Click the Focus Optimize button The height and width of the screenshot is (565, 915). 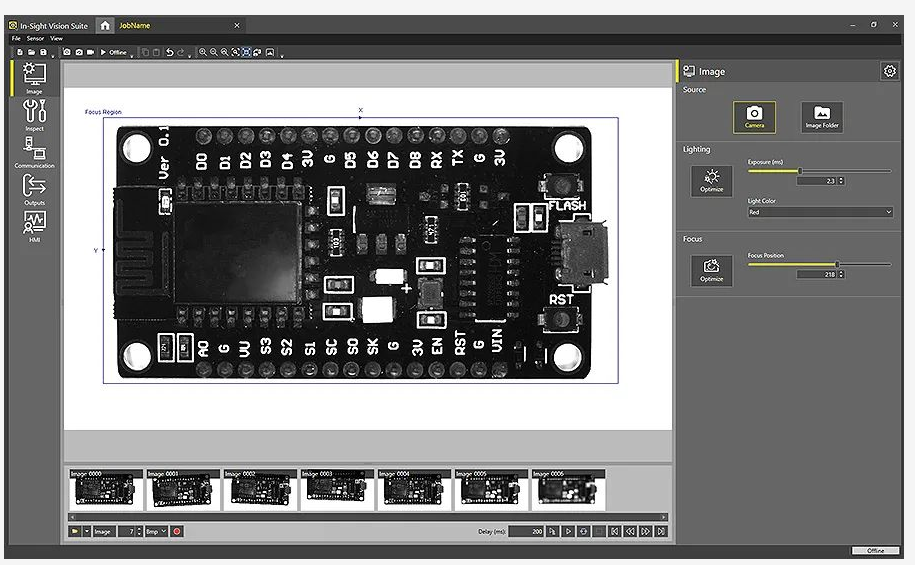click(711, 271)
